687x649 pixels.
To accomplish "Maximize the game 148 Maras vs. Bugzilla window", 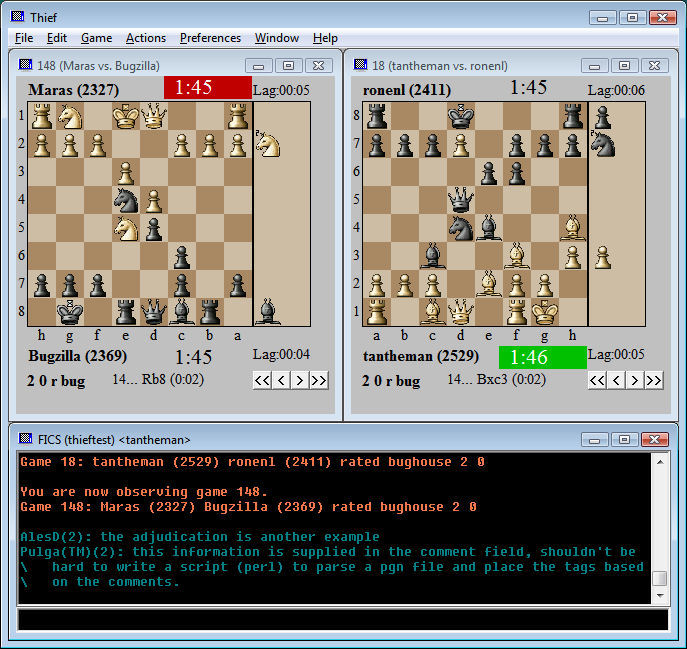I will point(288,66).
